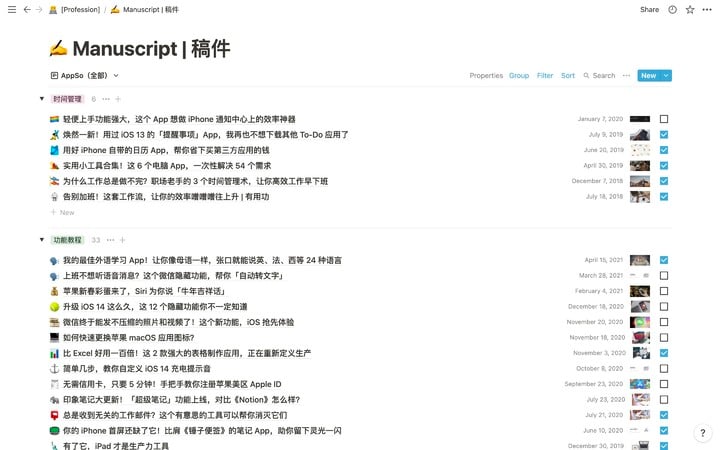Open options dots for 时间管理 group
This screenshot has height=450, width=720.
(x=106, y=99)
